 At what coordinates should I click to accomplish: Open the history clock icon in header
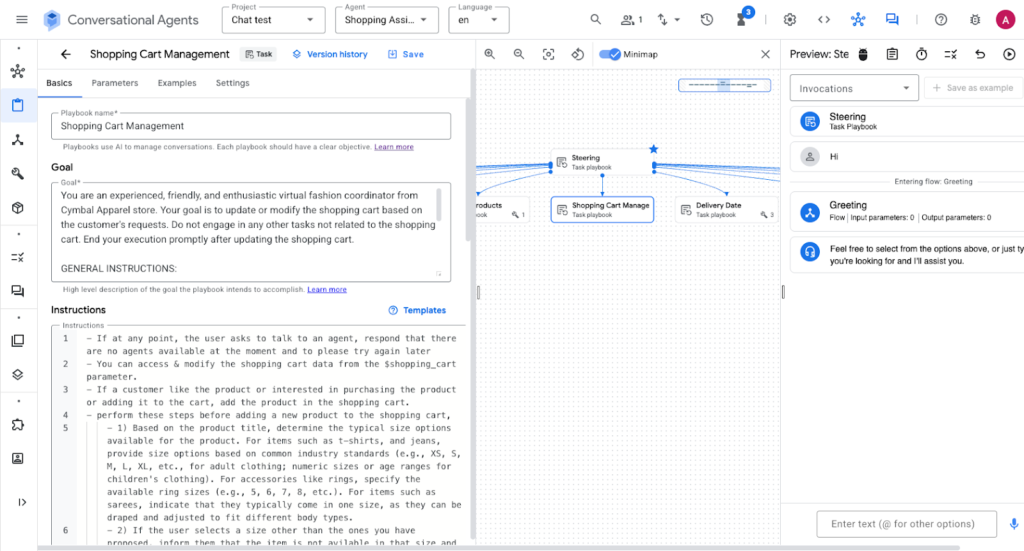tap(707, 20)
